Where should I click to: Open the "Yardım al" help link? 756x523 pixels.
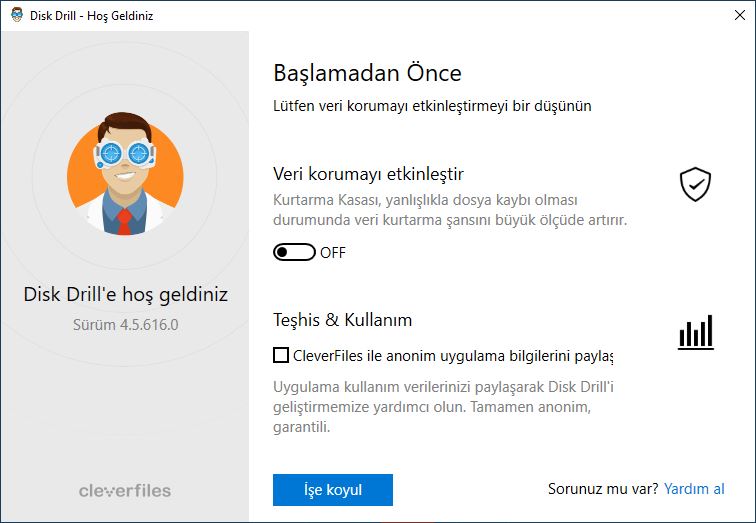coord(694,489)
